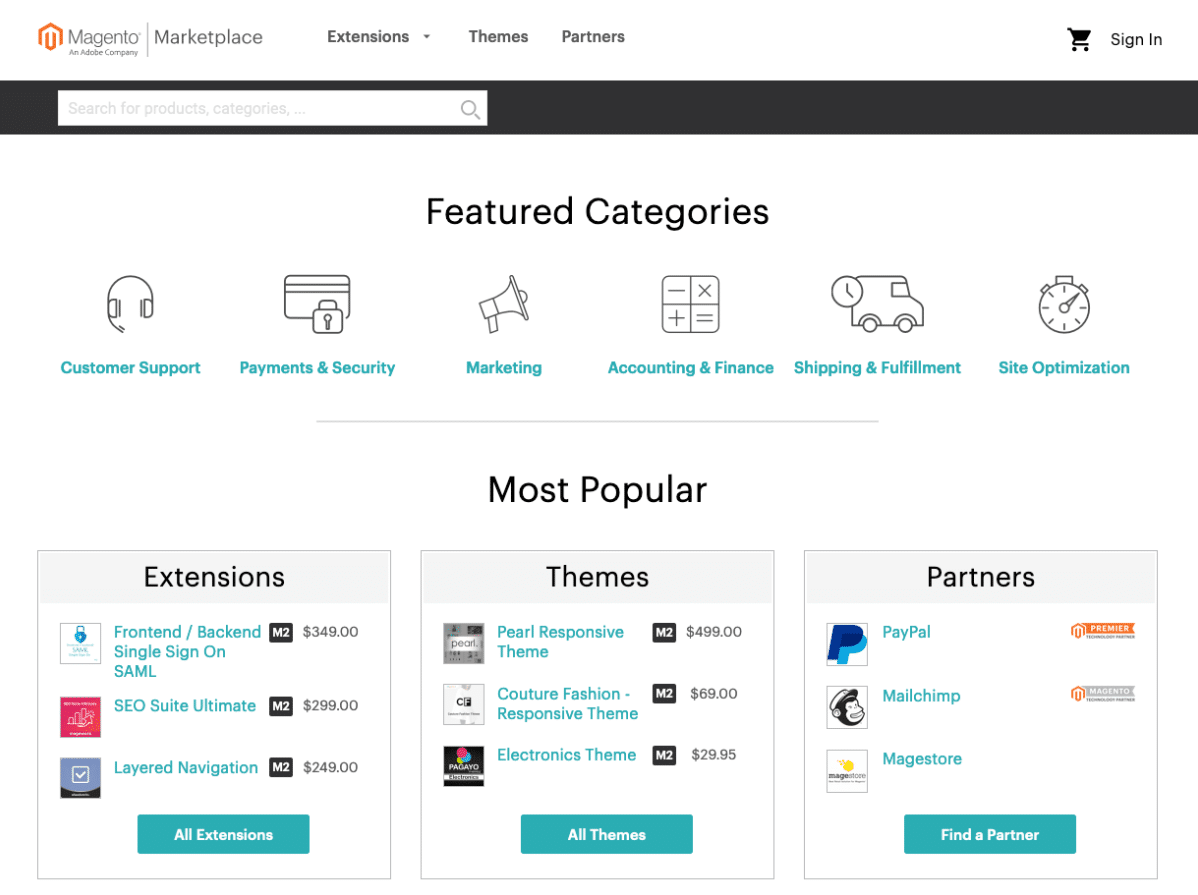Open the Mailchimp partner link
Screen dimensions: 1198x895
pos(921,696)
